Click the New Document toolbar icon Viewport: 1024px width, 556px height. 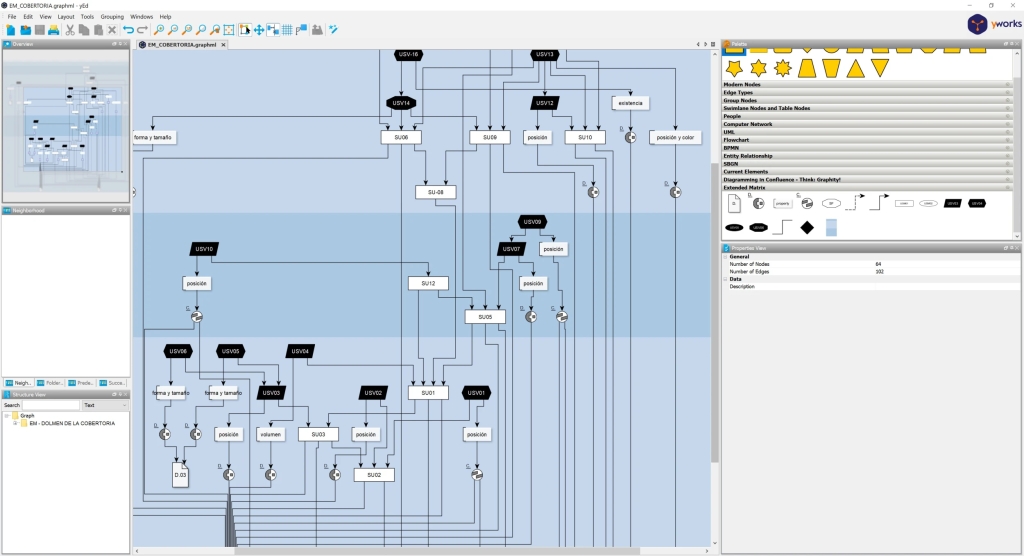point(11,30)
